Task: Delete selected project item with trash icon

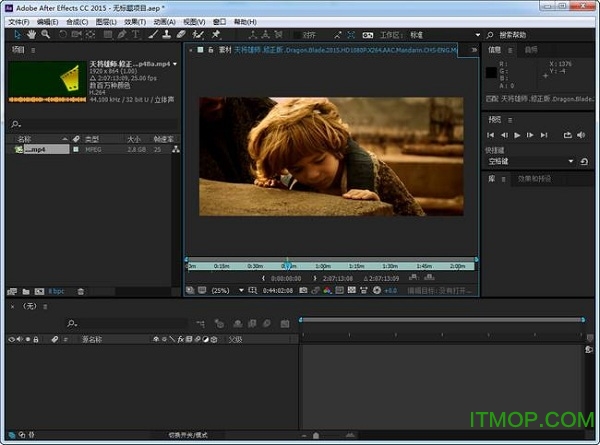Action: (81, 292)
